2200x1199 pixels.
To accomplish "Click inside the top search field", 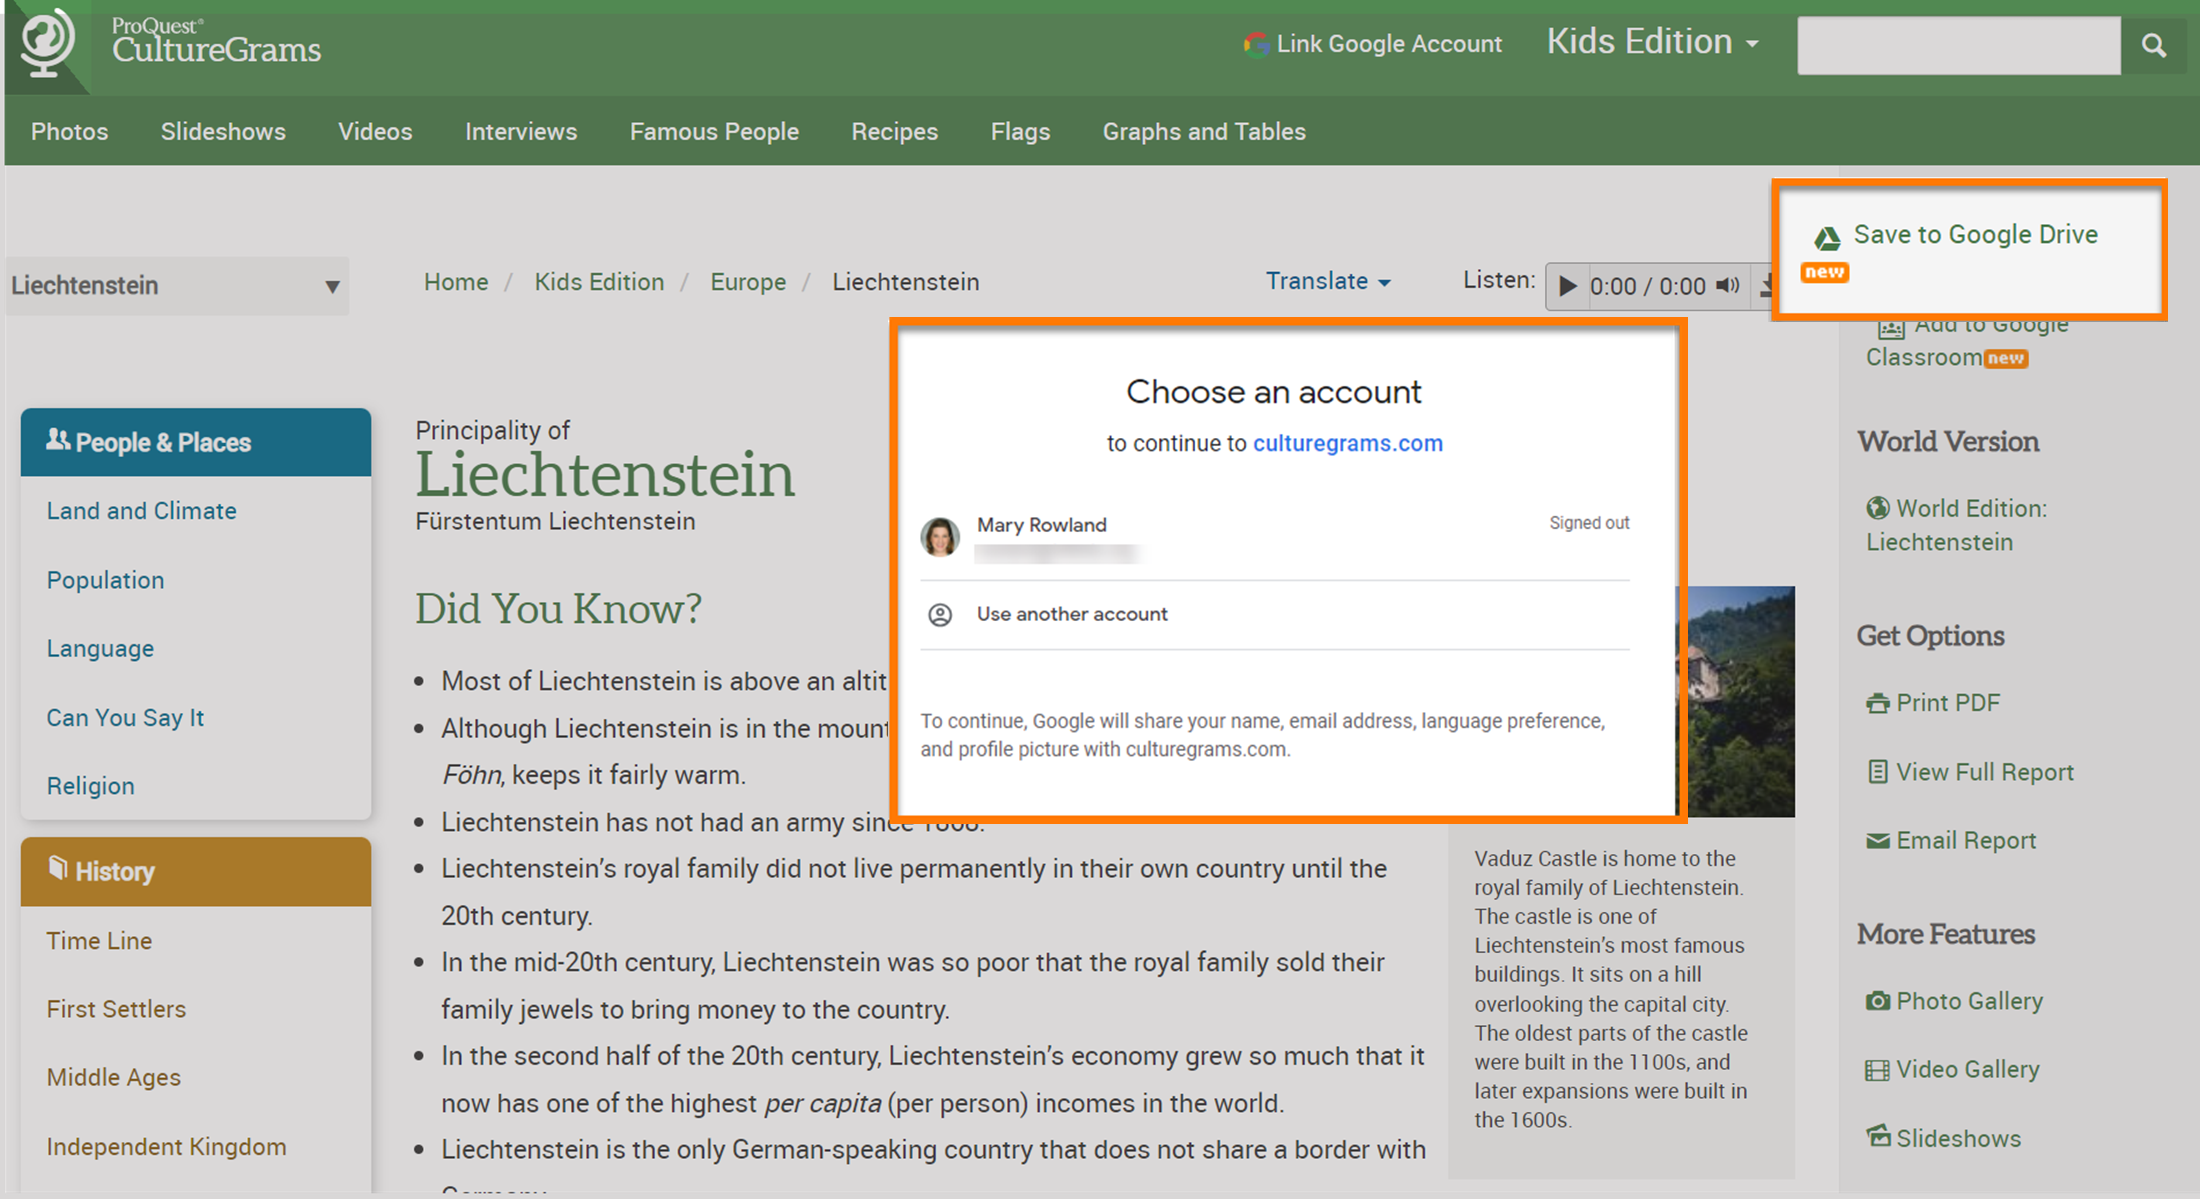I will tap(1958, 45).
